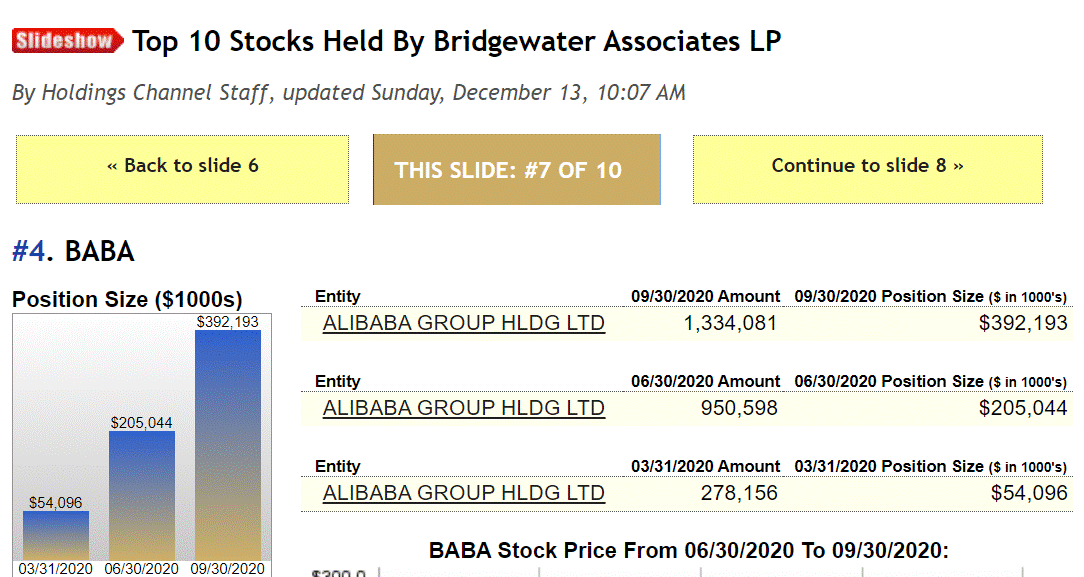The height and width of the screenshot is (577, 1084).
Task: Open the Alibaba link in the 09/30/2020 row
Action: point(463,323)
